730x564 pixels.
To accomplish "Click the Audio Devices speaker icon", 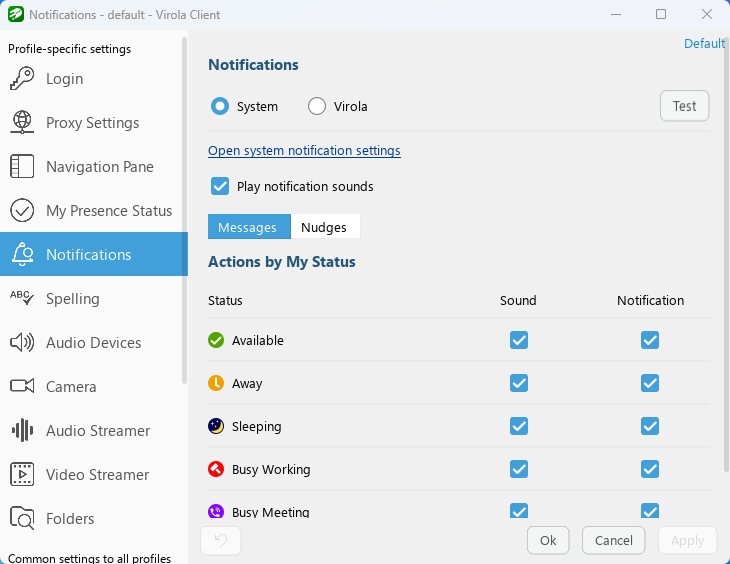I will pos(22,342).
